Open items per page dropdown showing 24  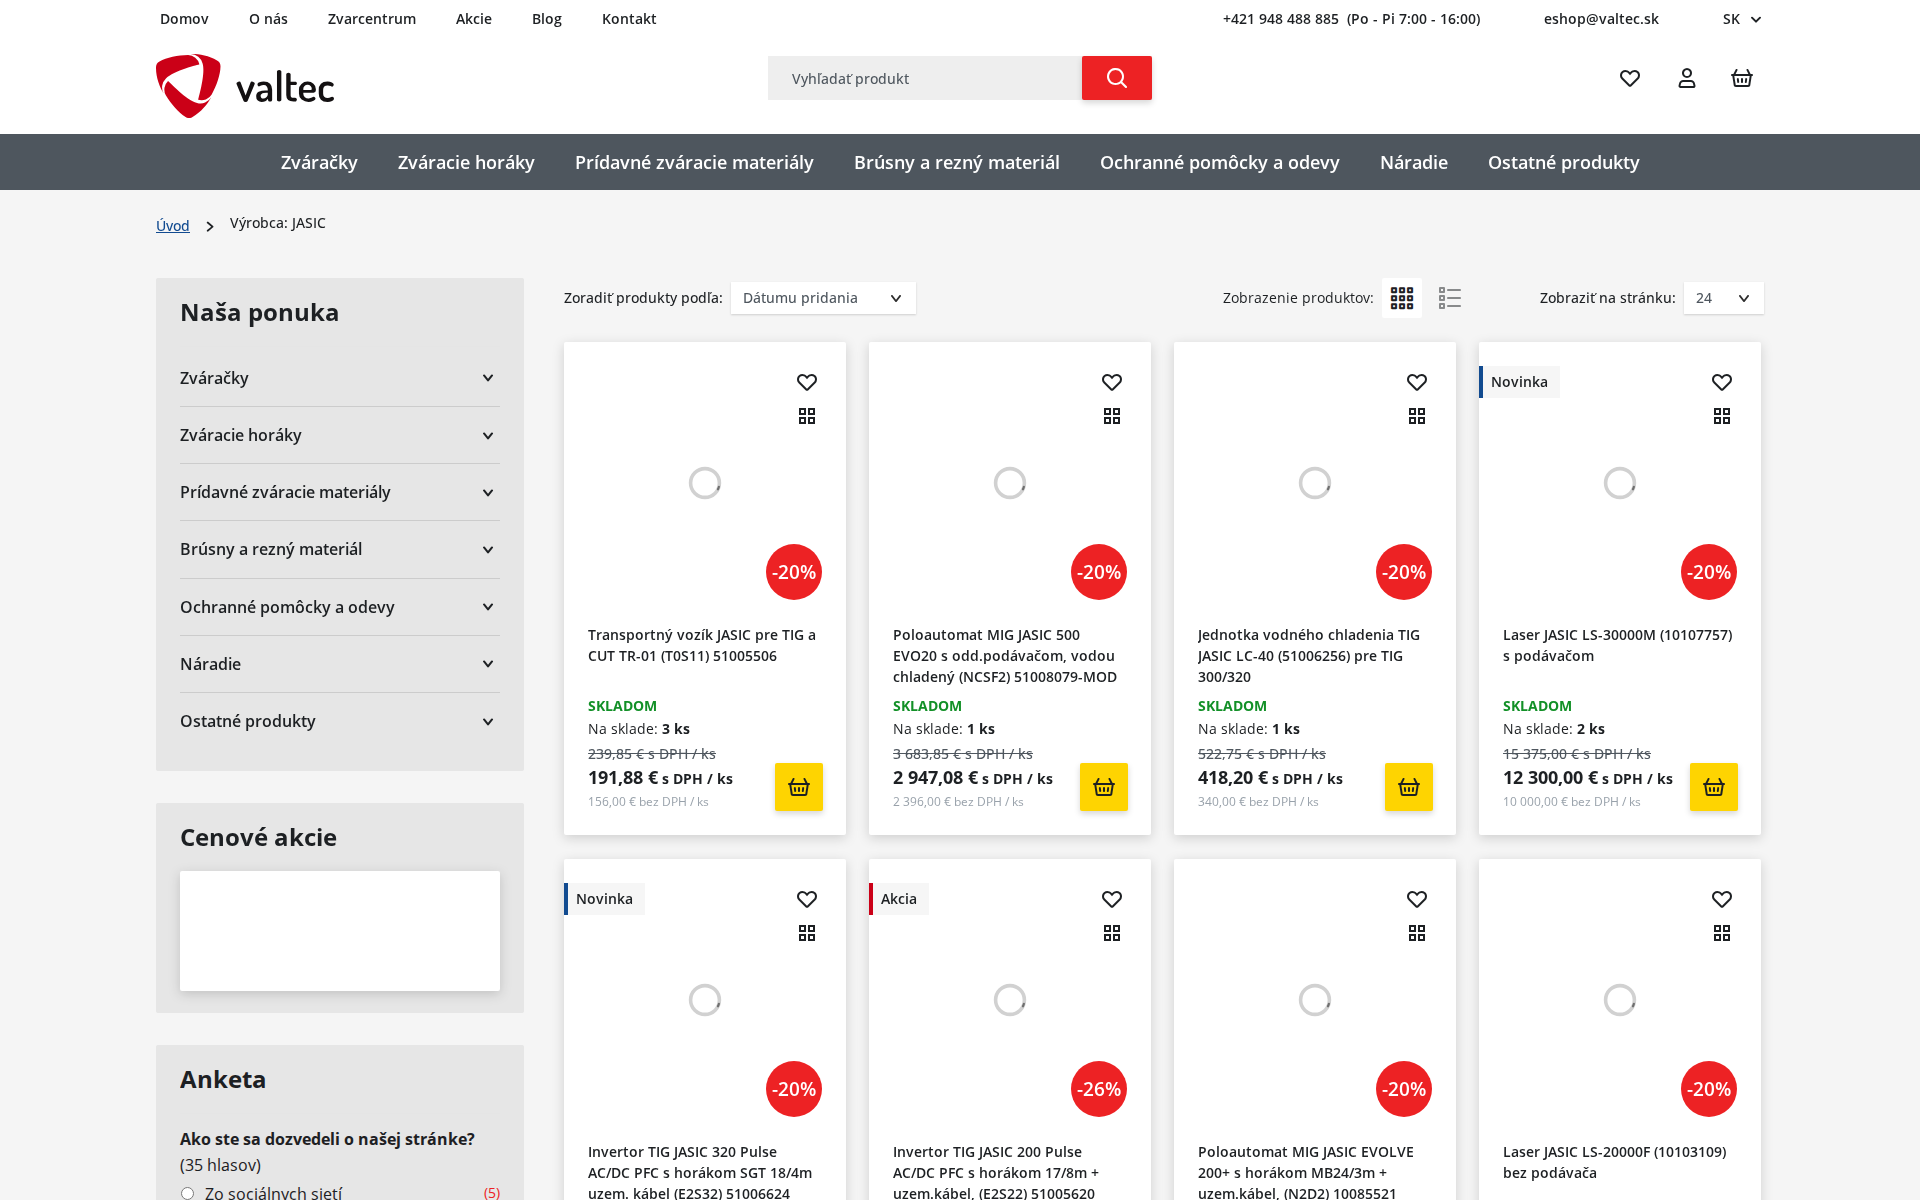tap(1722, 298)
